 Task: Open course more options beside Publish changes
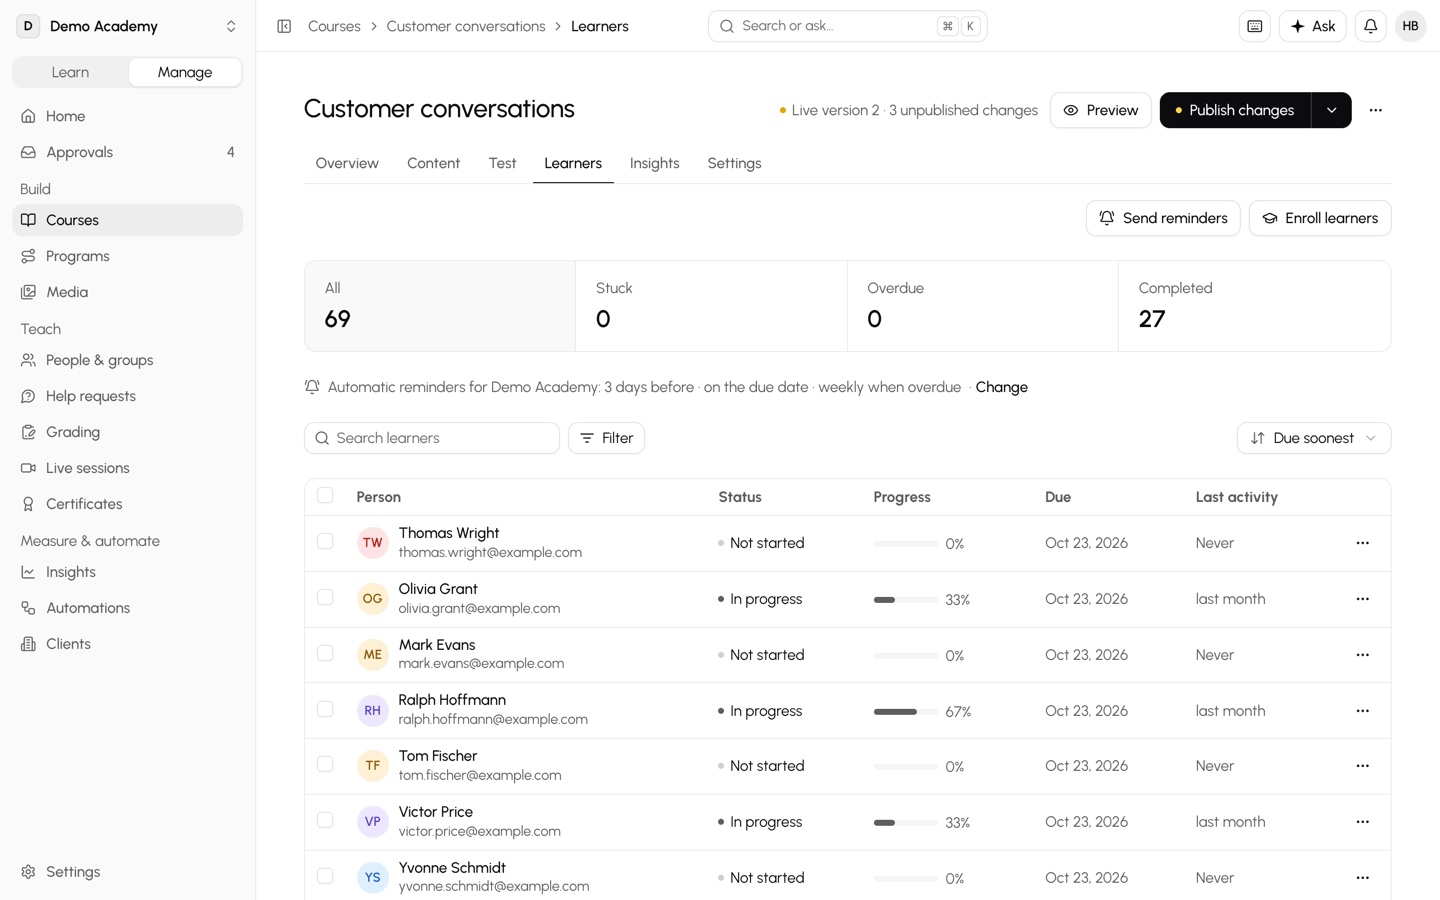click(1375, 110)
